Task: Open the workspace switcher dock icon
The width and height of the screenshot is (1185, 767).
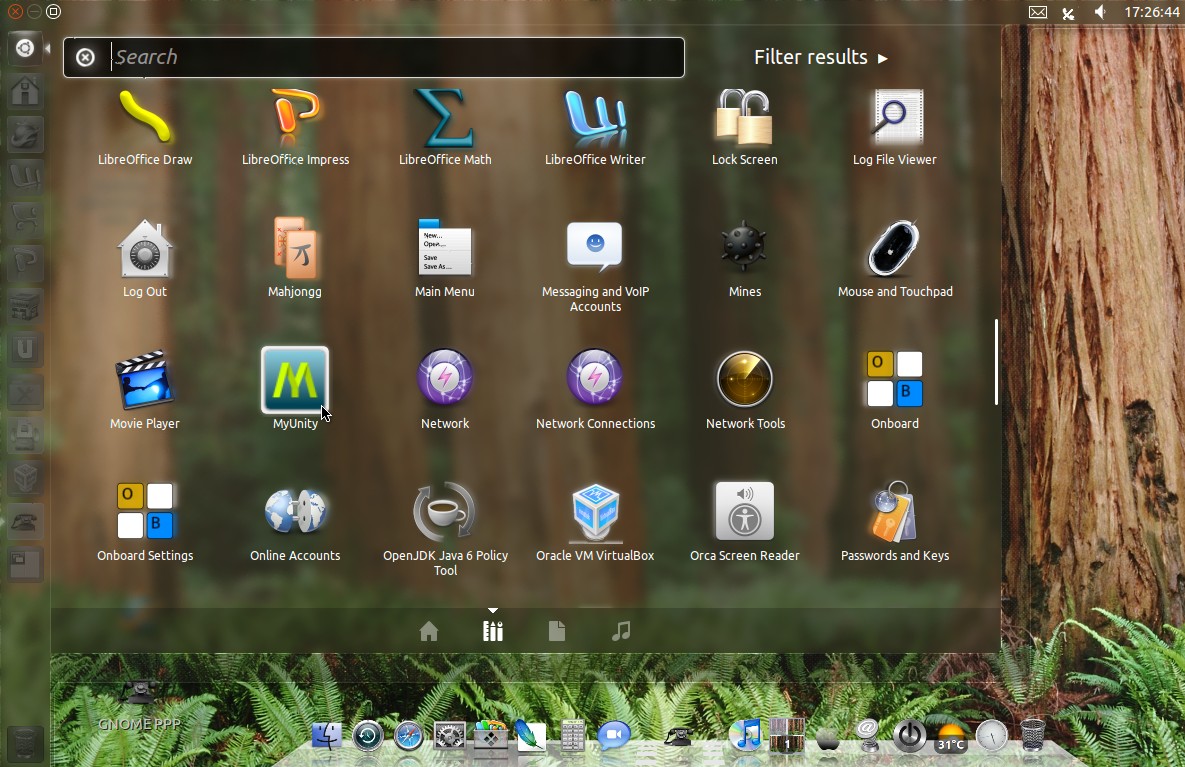Action: pyautogui.click(x=787, y=735)
